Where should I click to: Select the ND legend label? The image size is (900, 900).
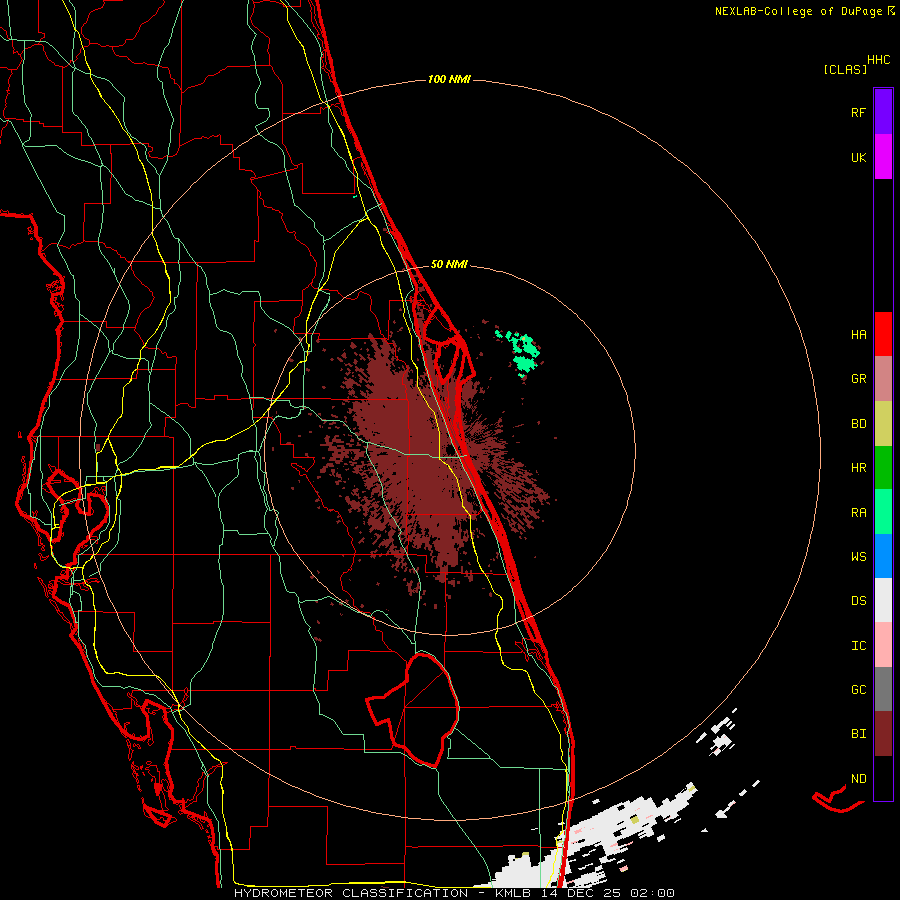click(x=858, y=779)
